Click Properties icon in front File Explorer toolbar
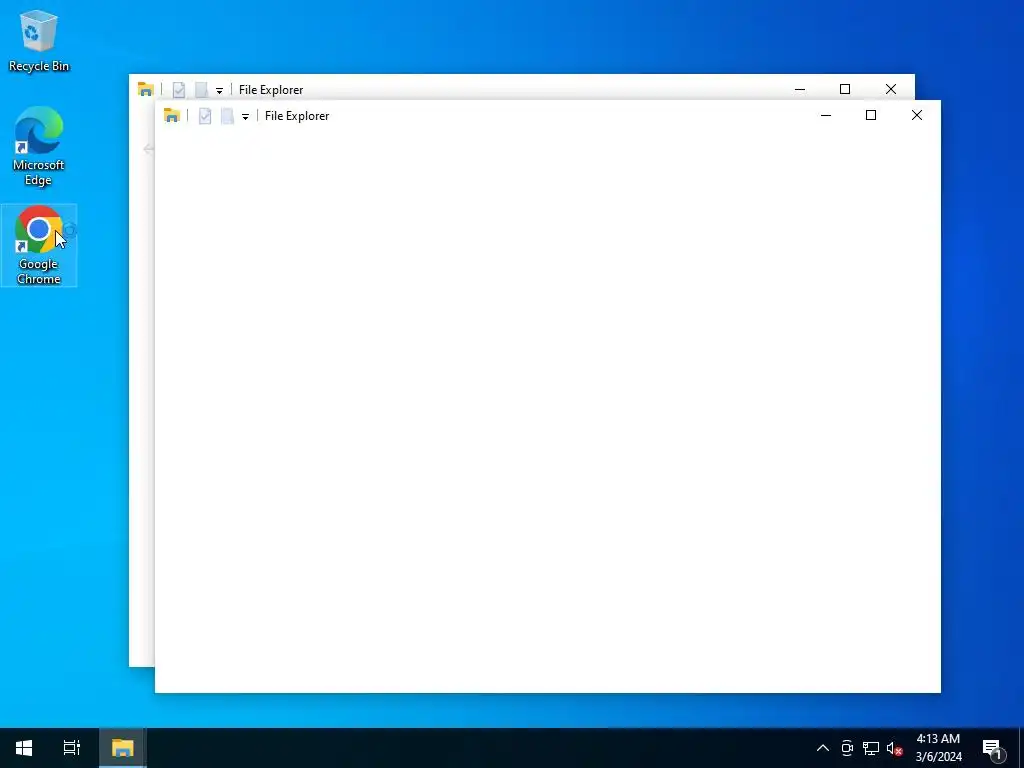This screenshot has width=1024, height=768. tap(205, 116)
